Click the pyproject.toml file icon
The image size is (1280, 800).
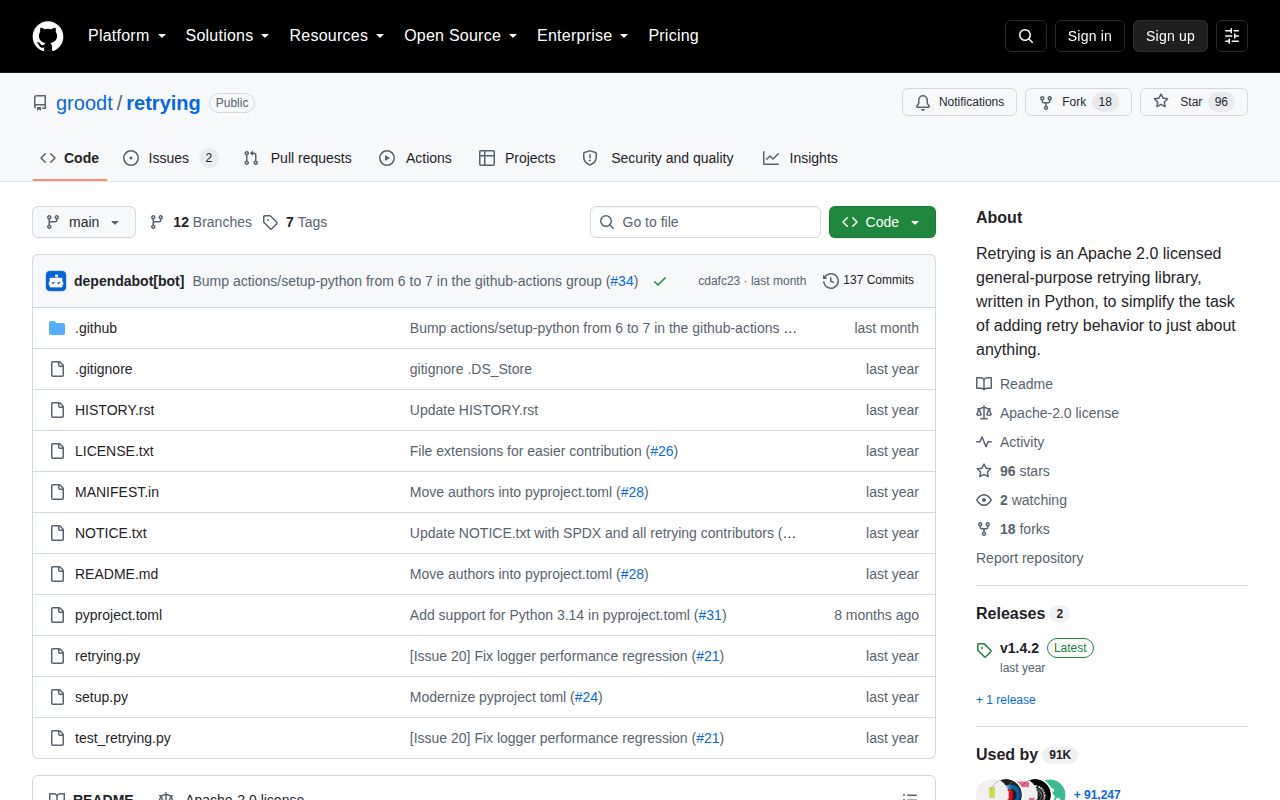57,615
